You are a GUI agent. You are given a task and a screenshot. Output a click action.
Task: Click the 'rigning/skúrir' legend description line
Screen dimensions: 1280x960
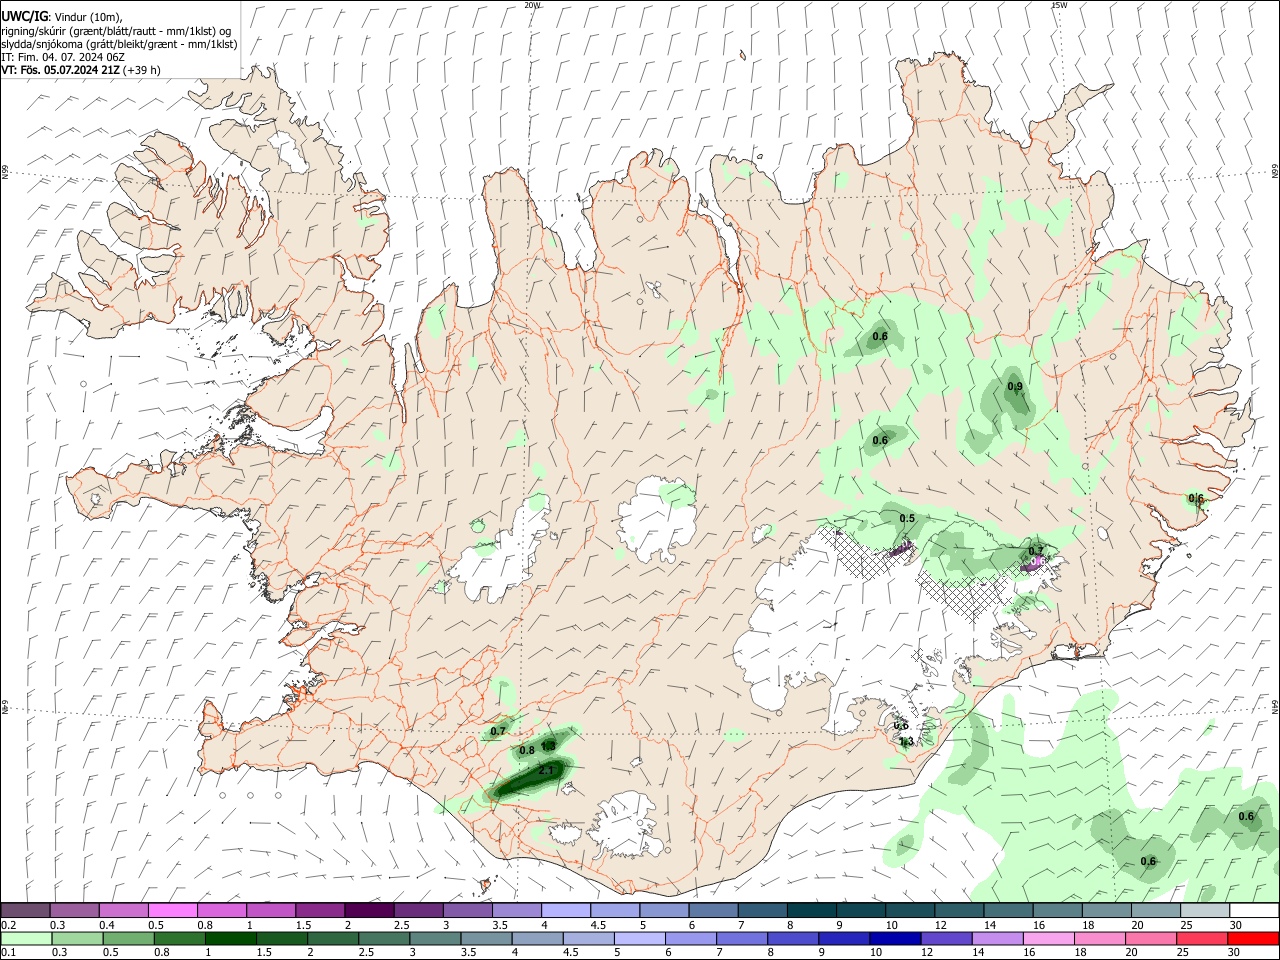[x=116, y=31]
